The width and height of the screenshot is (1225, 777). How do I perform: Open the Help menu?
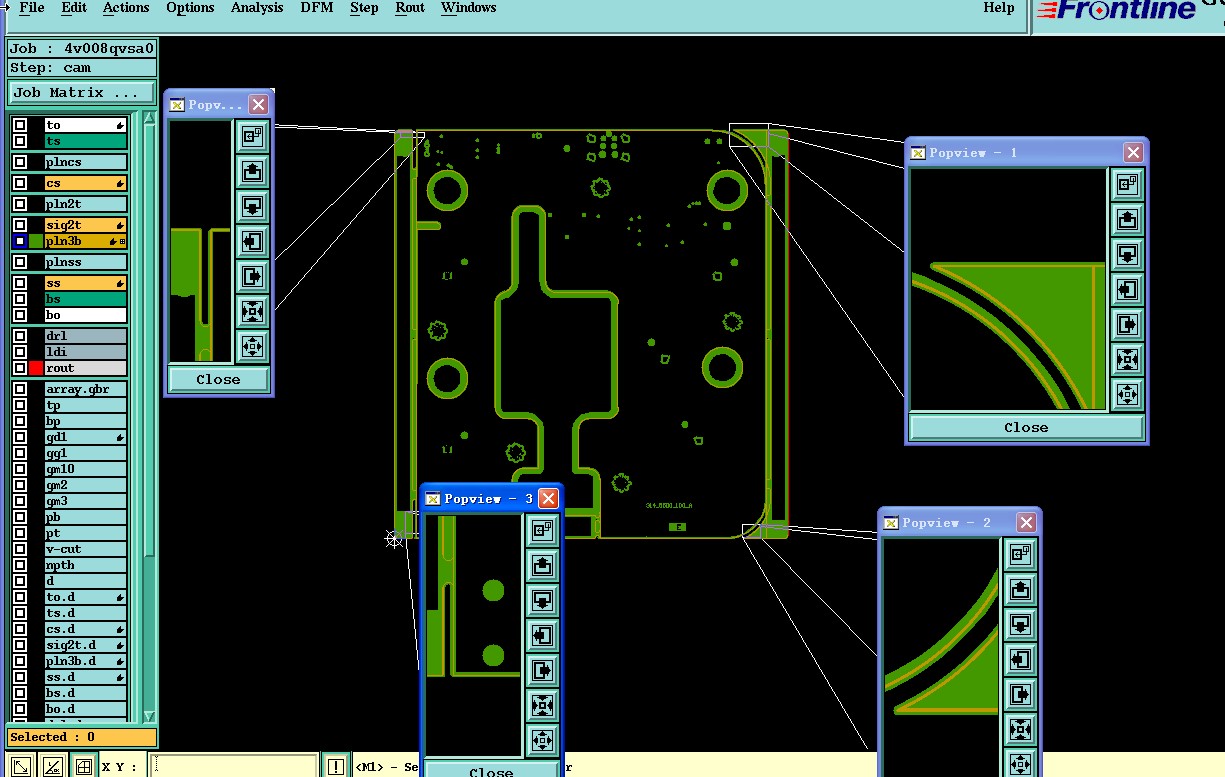pos(999,8)
